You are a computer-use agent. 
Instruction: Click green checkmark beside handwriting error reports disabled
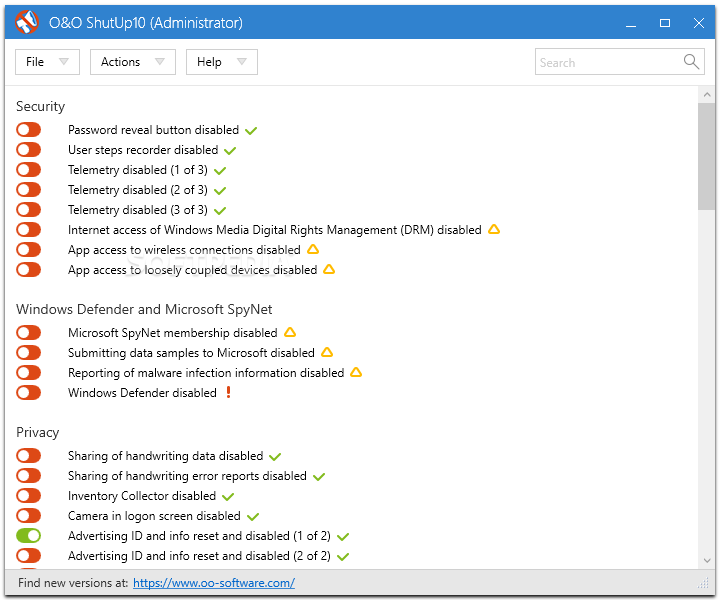(x=319, y=477)
